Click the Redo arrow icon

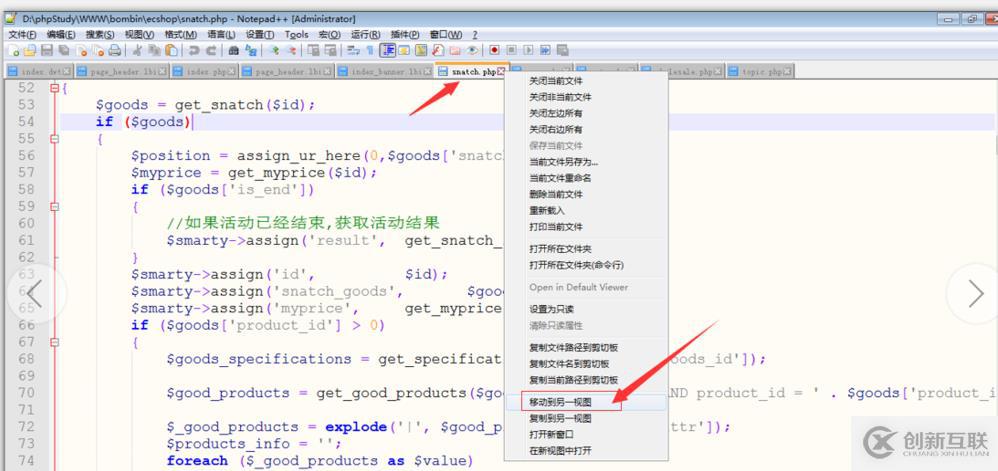(x=211, y=51)
